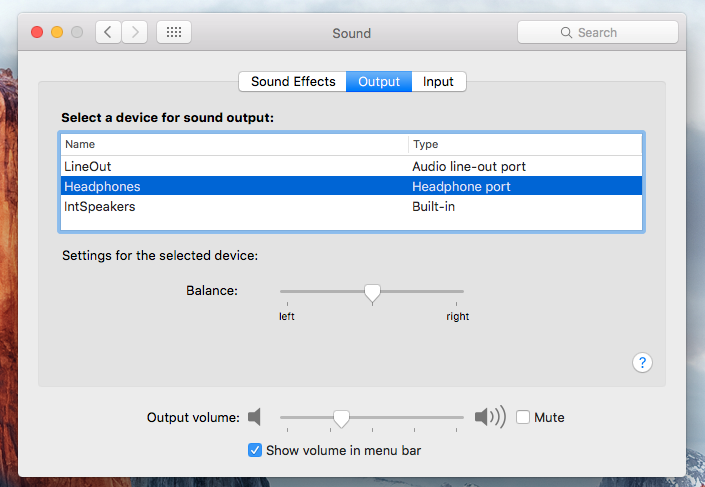705x487 pixels.
Task: Enable the Mute checkbox
Action: click(x=523, y=417)
